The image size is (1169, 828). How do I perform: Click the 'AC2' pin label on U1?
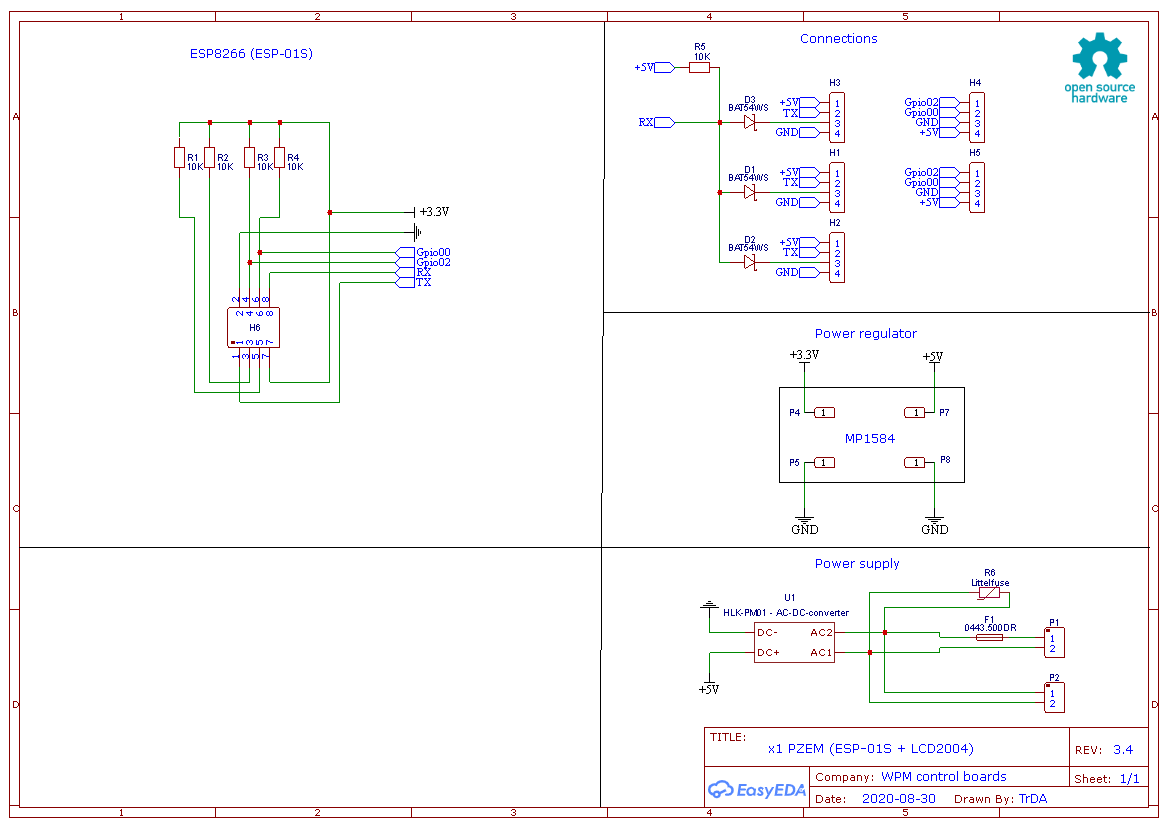tap(821, 632)
